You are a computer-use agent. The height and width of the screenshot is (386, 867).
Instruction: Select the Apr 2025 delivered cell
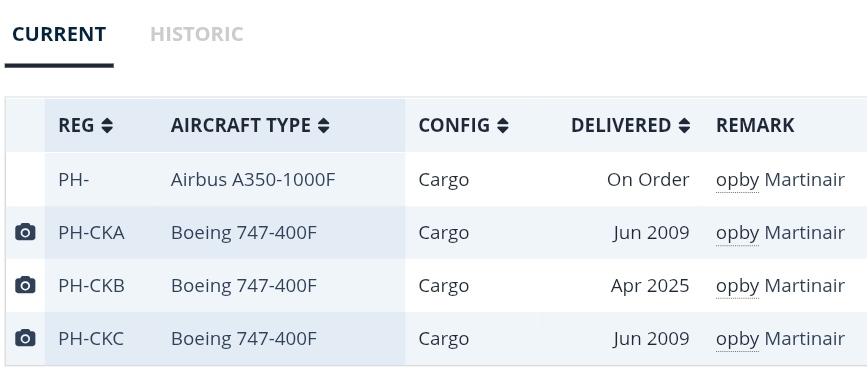[x=619, y=285]
